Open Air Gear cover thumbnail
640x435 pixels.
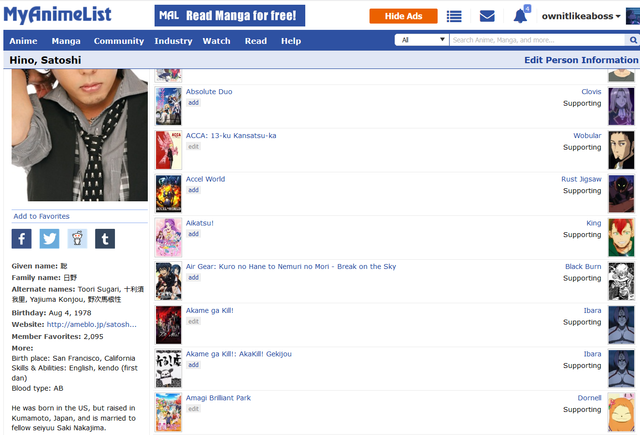point(169,281)
